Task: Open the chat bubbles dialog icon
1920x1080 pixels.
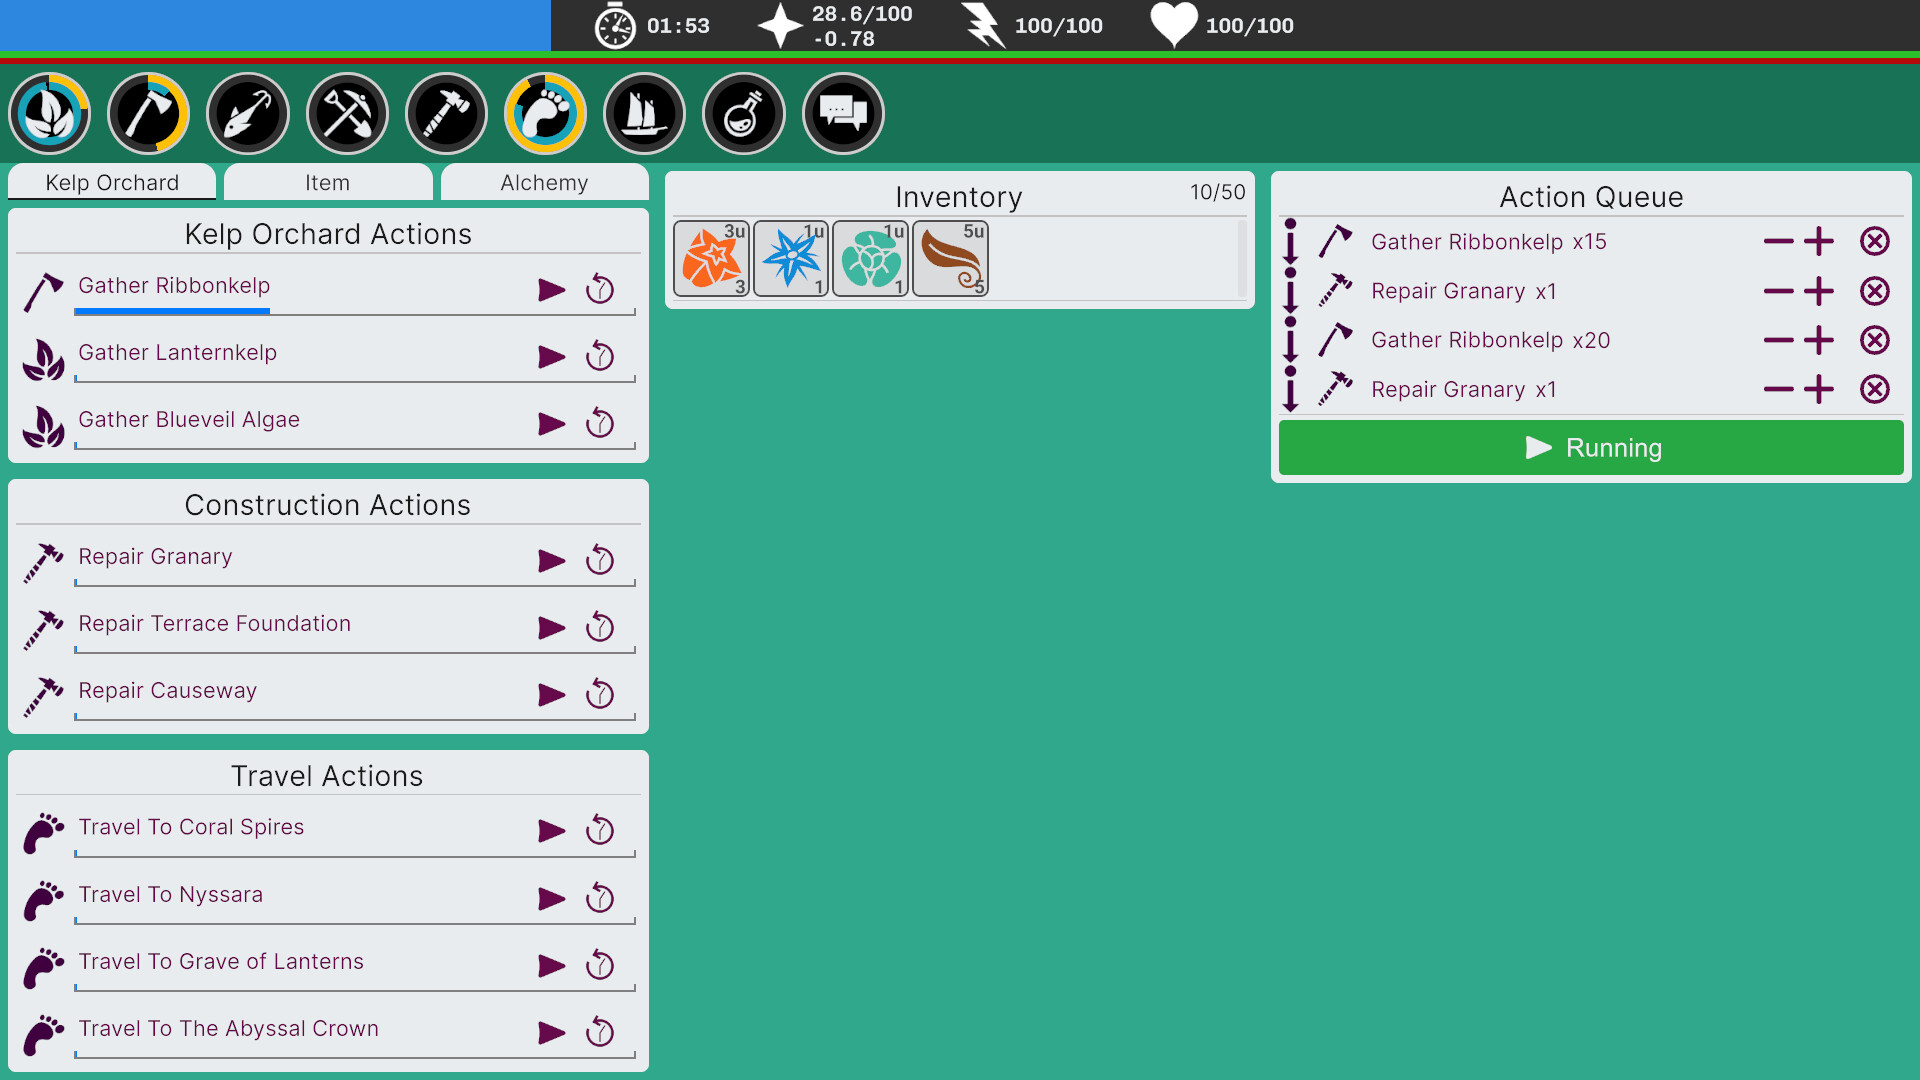Action: coord(842,114)
